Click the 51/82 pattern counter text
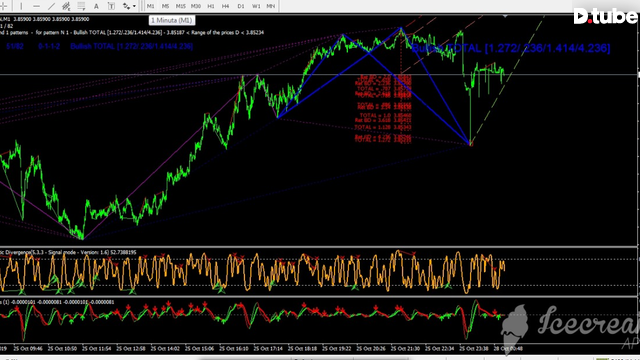Viewport: 640px width, 360px height. 15,46
